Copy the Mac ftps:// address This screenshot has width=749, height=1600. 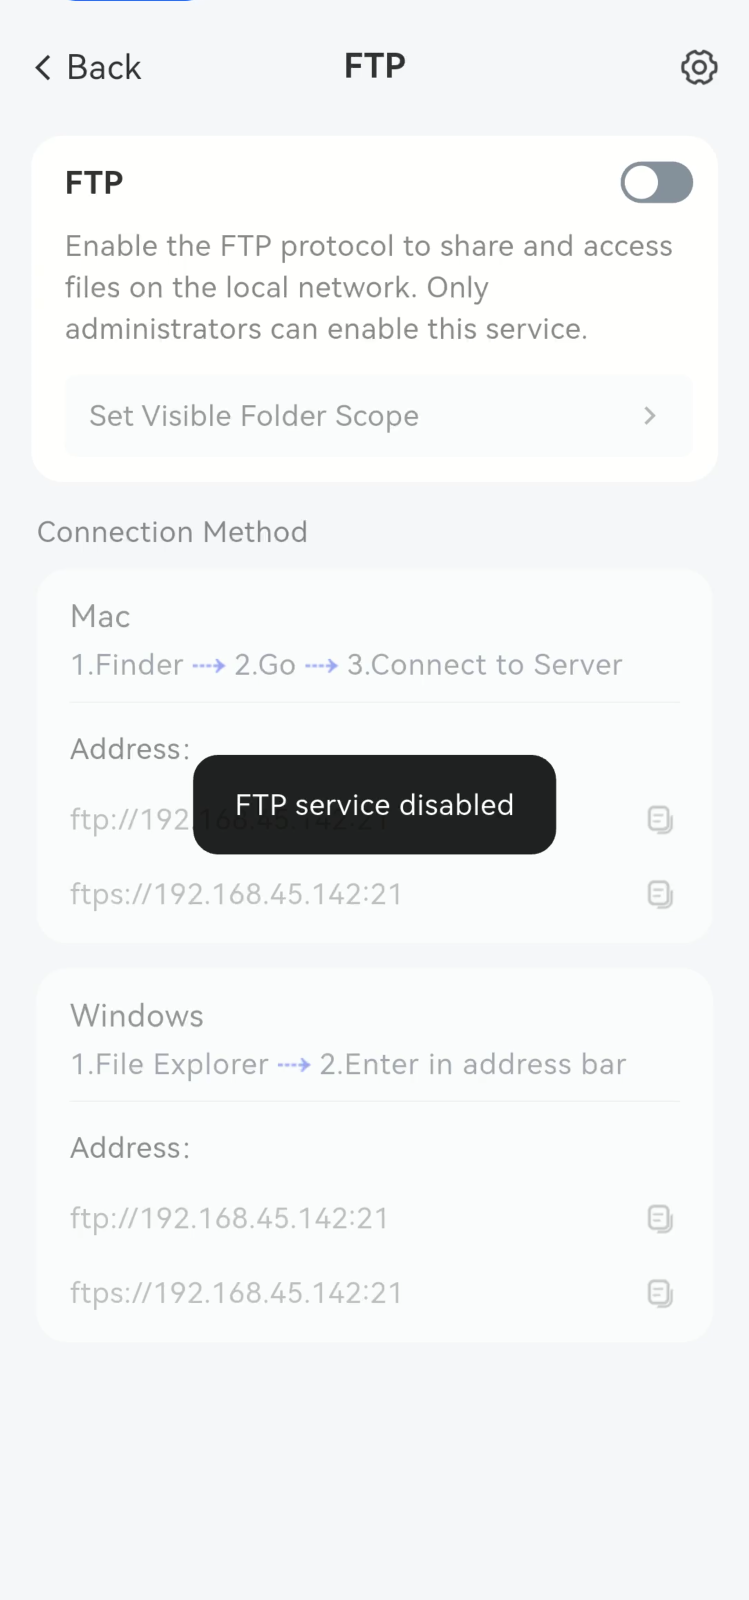point(660,894)
